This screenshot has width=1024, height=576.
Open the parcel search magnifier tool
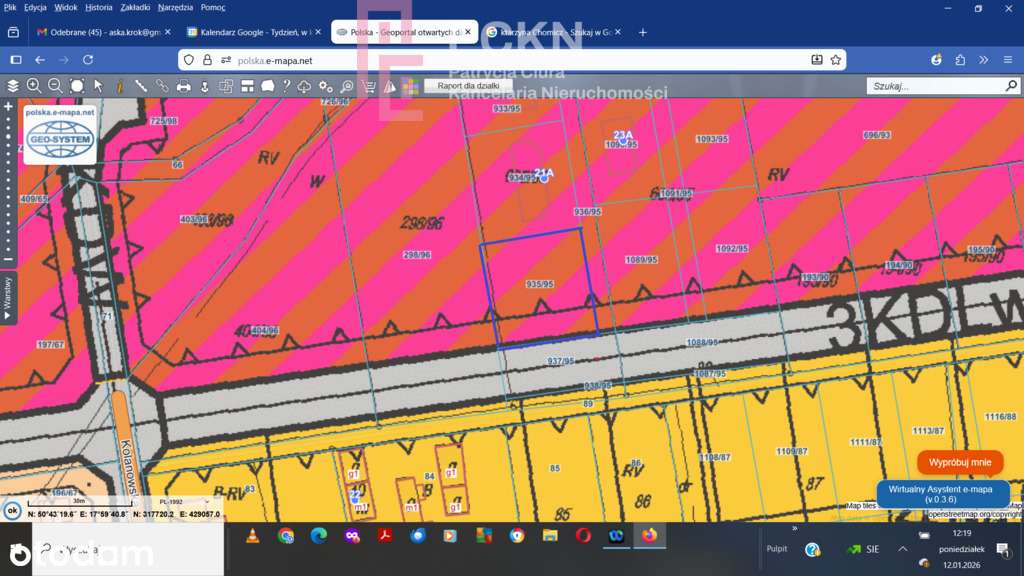coord(347,86)
